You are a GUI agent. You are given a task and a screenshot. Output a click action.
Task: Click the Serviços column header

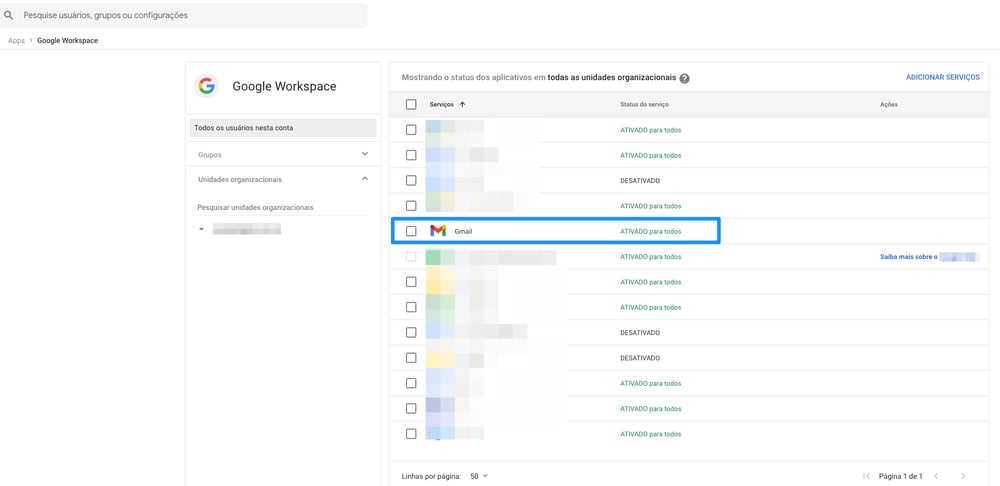tap(441, 105)
